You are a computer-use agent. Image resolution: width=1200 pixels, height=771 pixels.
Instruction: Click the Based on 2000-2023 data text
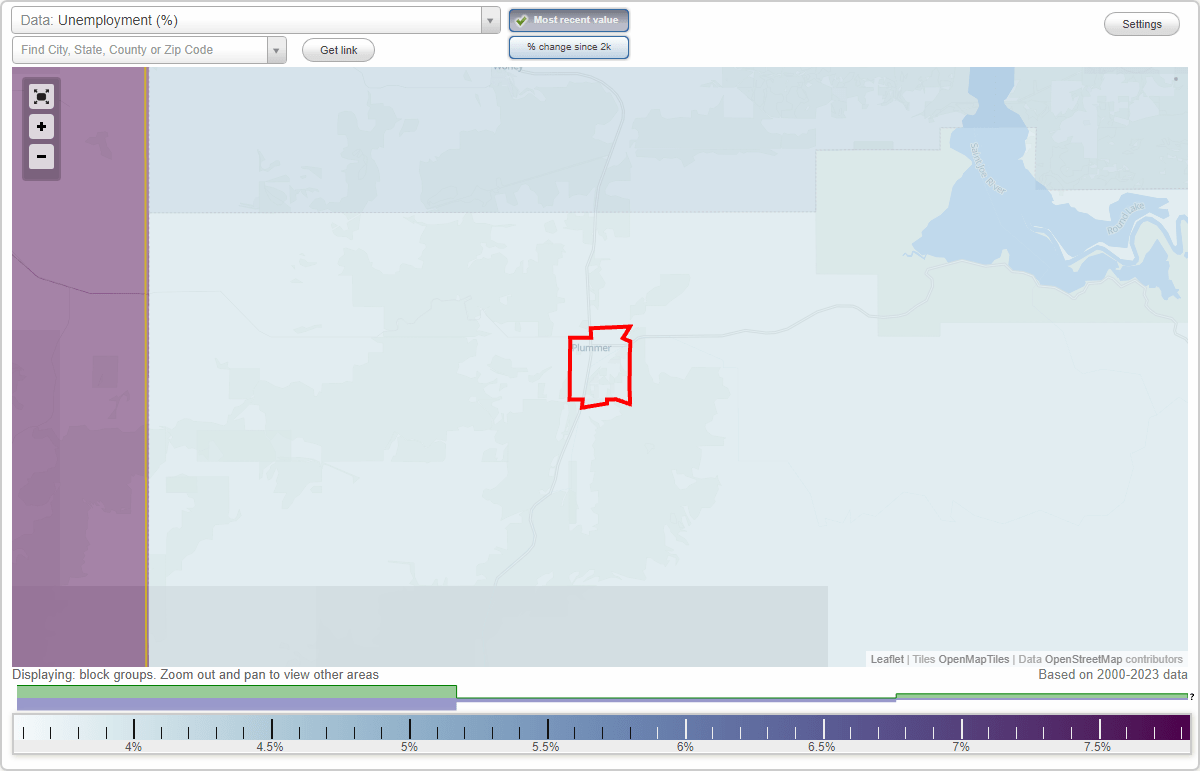(x=1113, y=675)
